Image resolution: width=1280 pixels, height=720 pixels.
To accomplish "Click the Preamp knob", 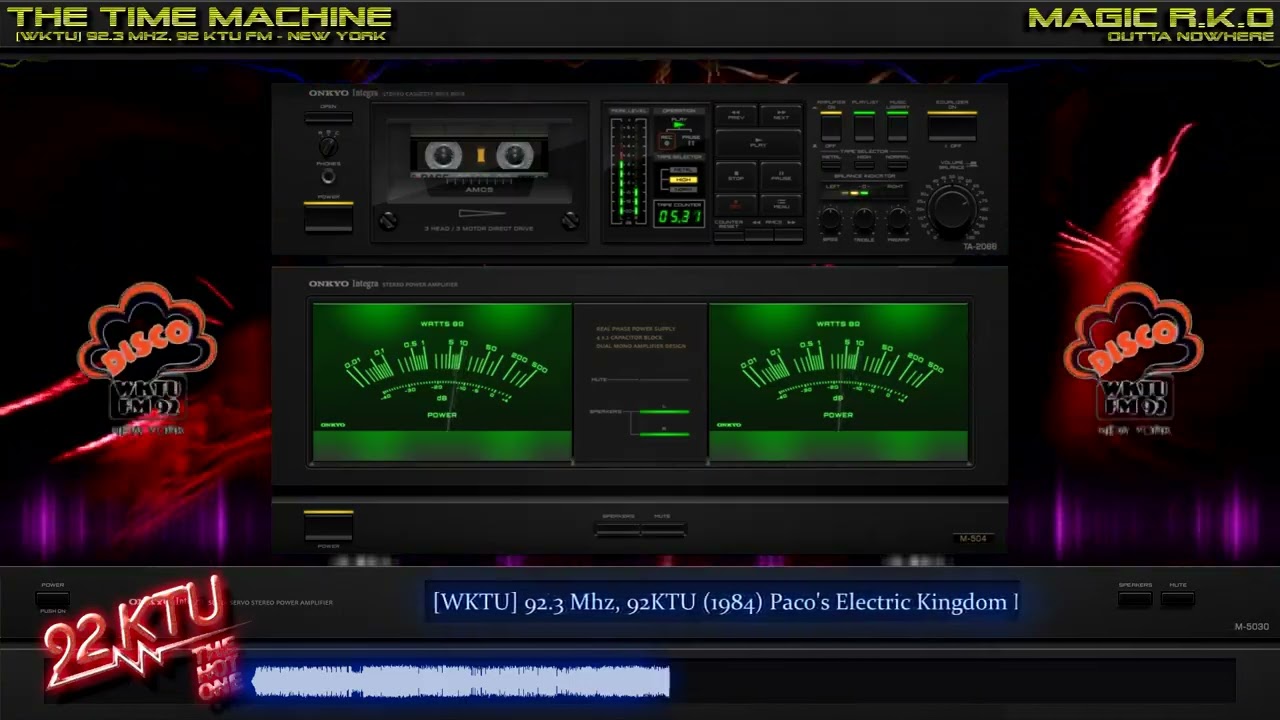I will click(x=897, y=218).
